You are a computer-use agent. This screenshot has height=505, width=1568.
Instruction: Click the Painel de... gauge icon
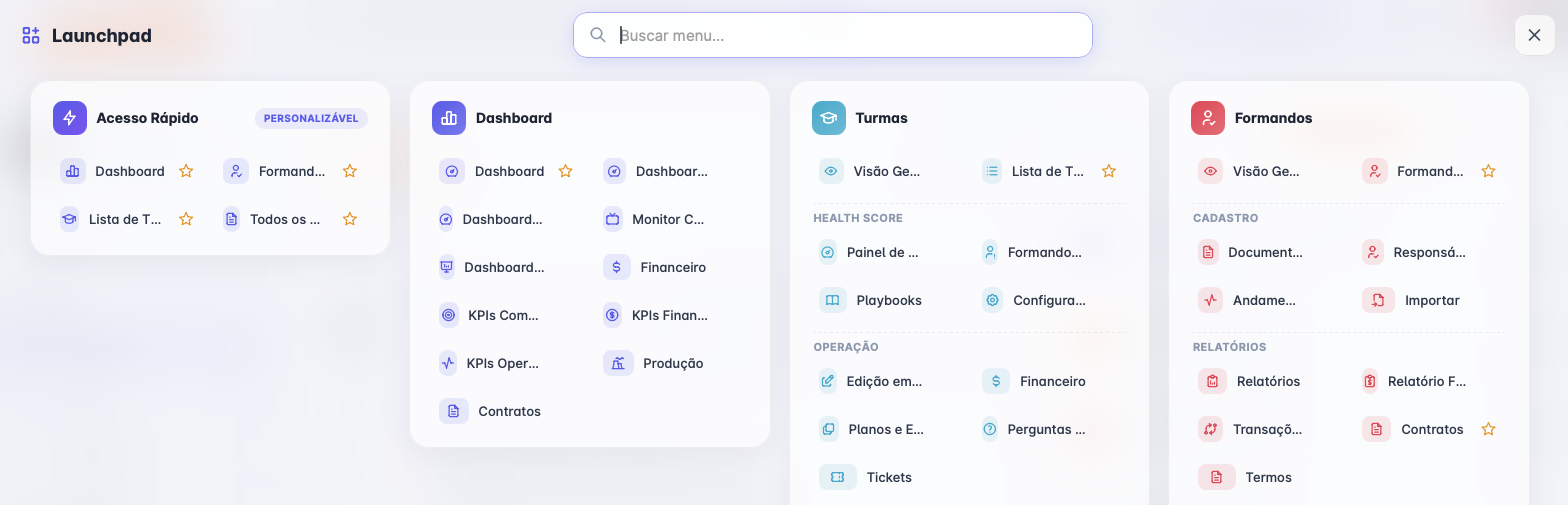point(828,252)
